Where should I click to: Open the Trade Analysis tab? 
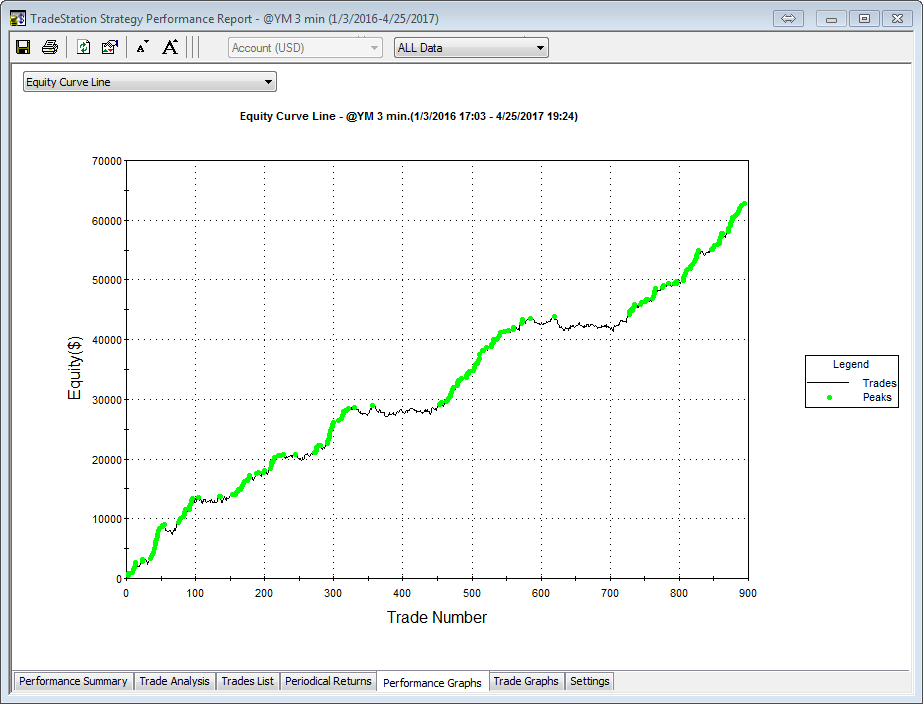pyautogui.click(x=175, y=681)
